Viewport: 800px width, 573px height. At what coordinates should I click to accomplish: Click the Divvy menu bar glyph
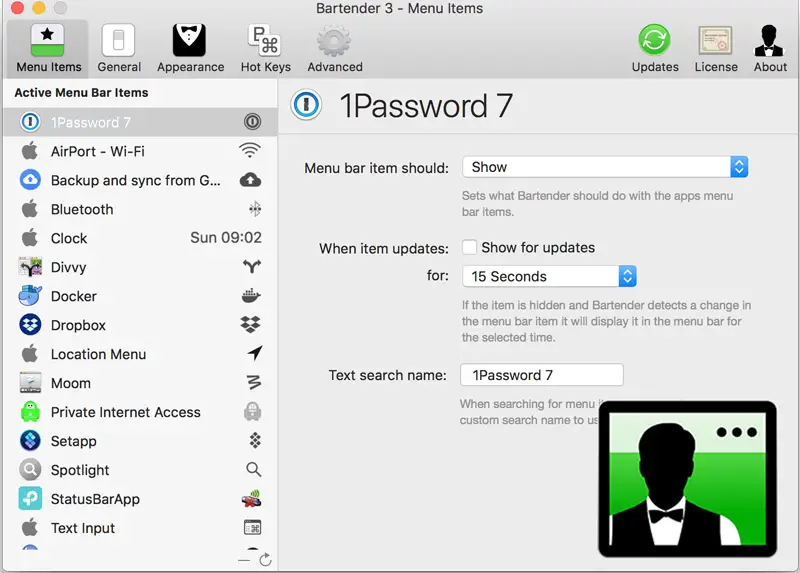click(x=252, y=266)
